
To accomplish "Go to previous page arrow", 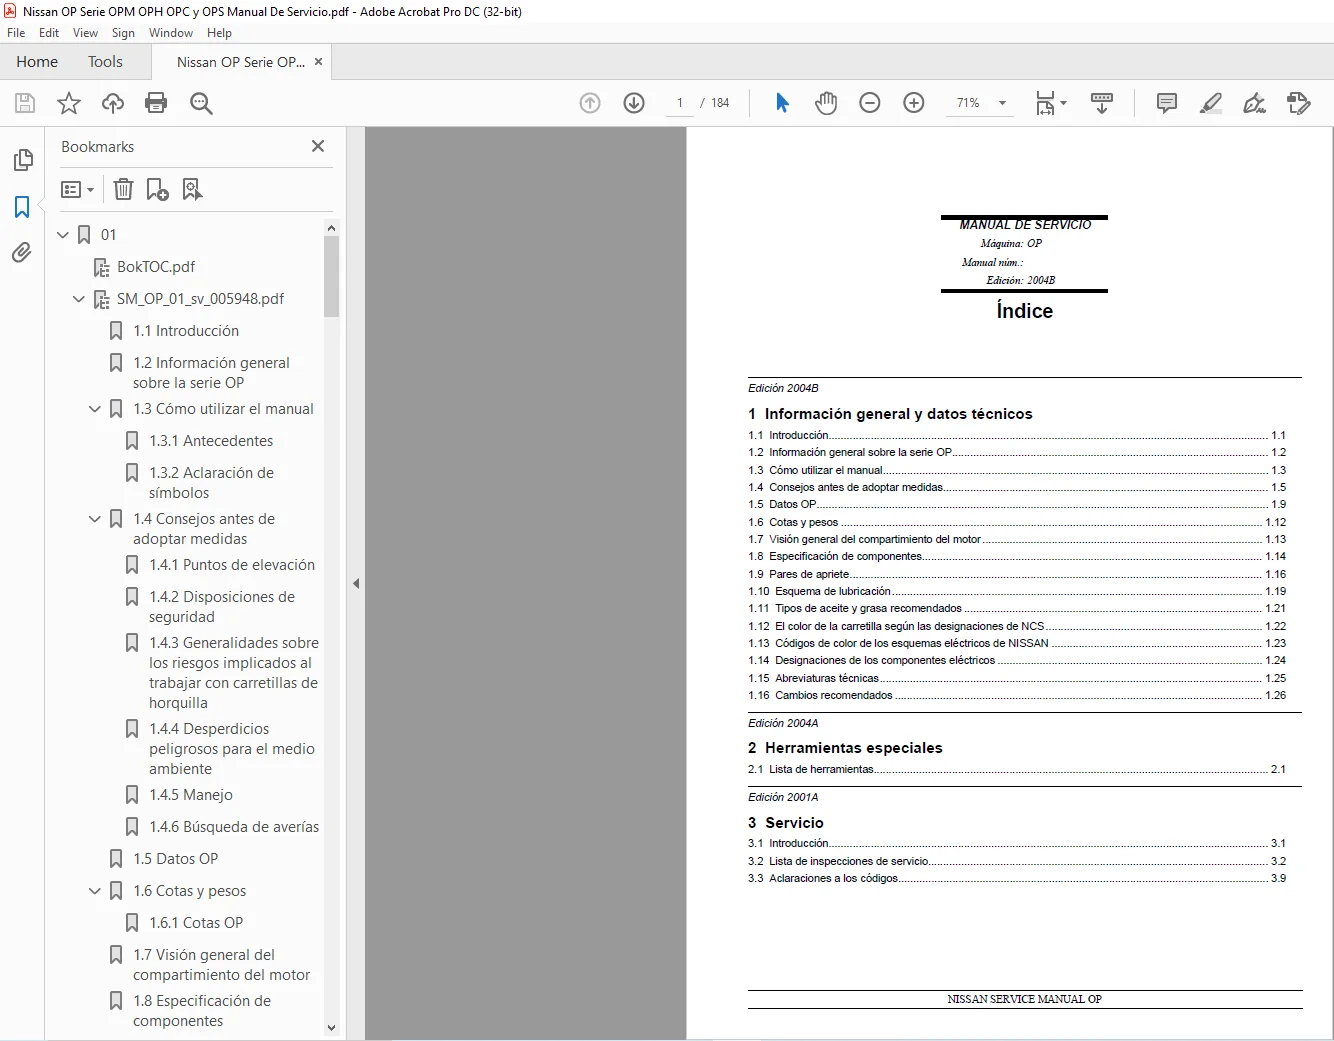I will tap(590, 103).
